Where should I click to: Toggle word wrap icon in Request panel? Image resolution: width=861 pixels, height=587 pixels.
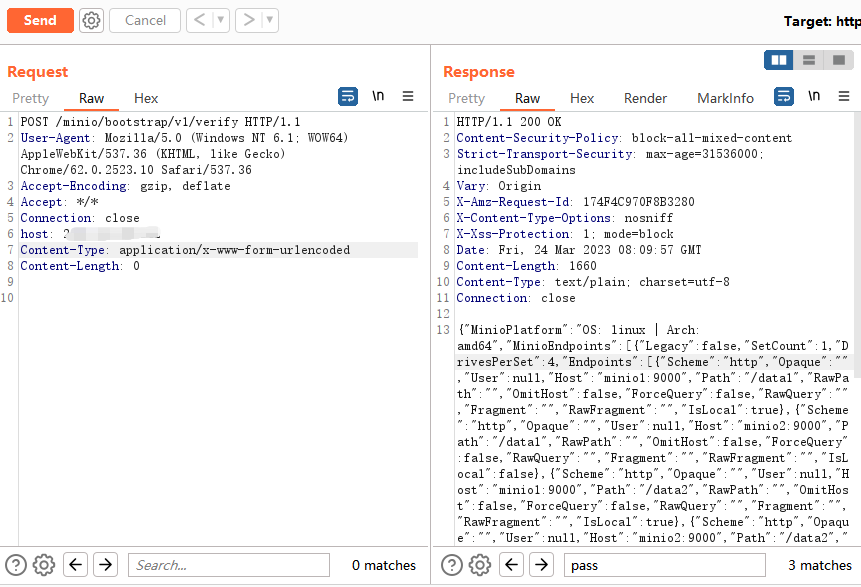[x=348, y=97]
